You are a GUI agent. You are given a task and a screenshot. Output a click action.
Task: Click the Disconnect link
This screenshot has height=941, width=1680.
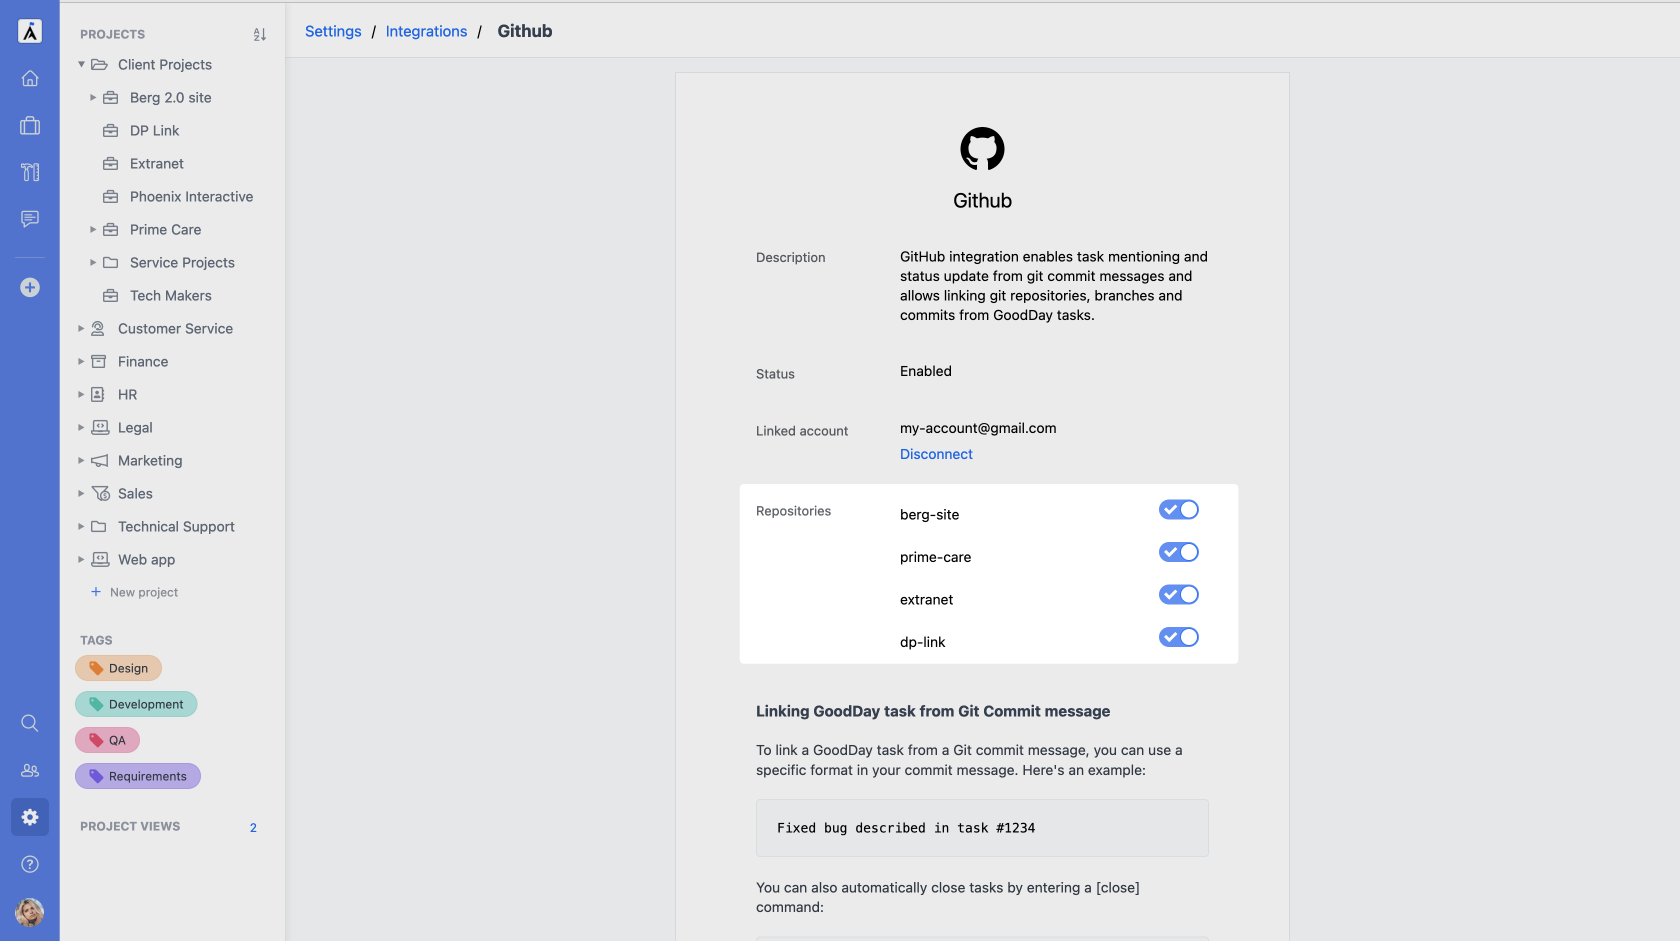936,454
